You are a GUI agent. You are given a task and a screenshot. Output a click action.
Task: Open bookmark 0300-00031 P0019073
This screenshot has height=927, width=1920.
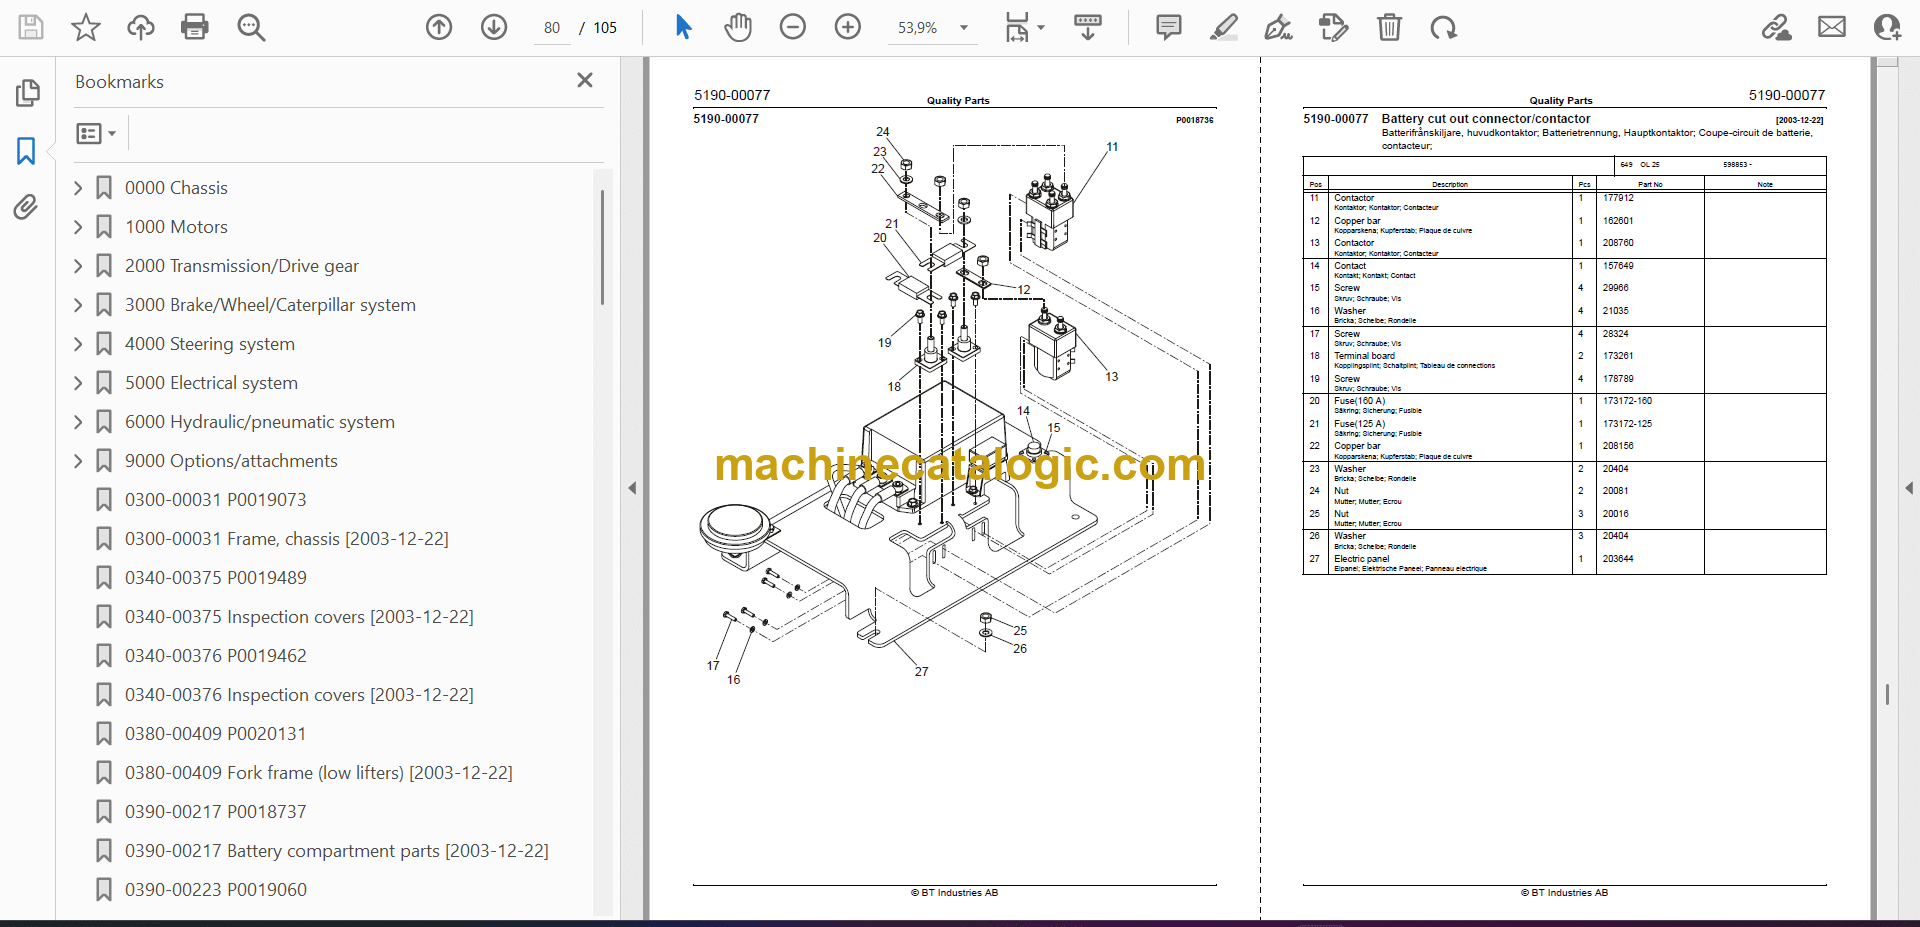216,500
